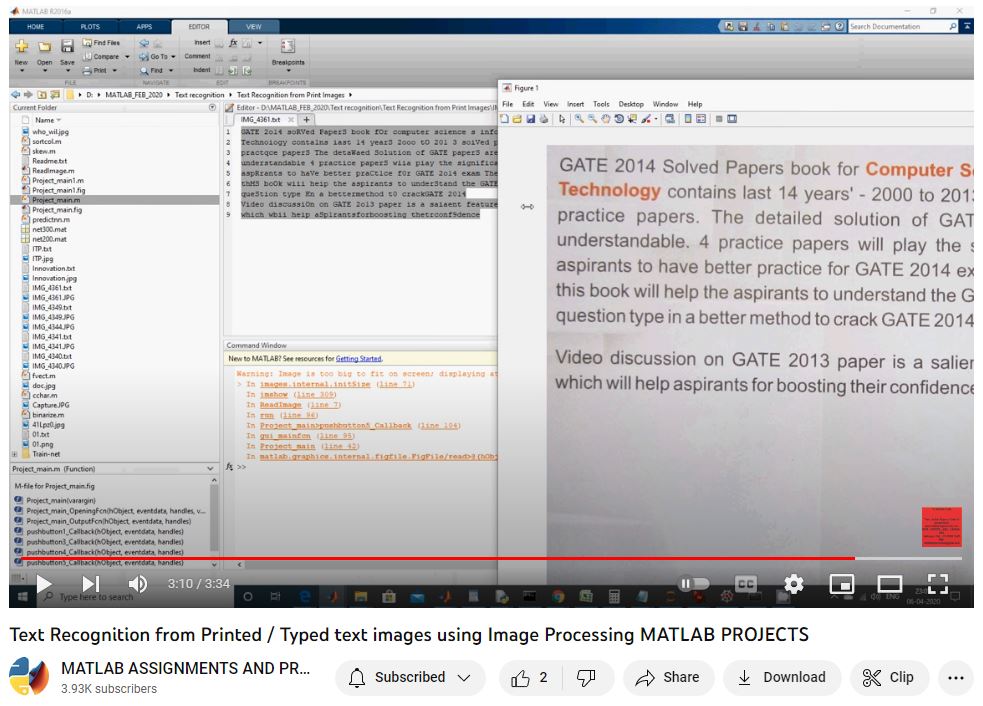The height and width of the screenshot is (706, 983).
Task: Click the Download button
Action: click(782, 677)
